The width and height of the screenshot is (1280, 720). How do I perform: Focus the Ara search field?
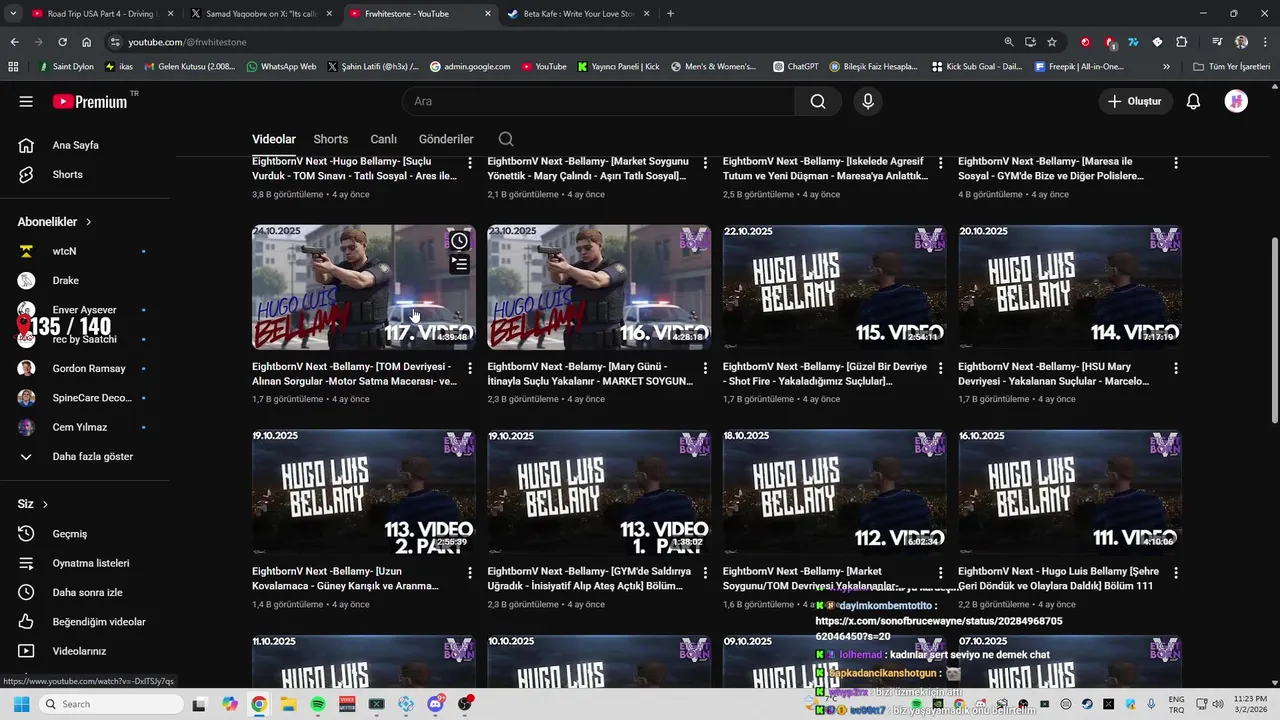(x=600, y=101)
